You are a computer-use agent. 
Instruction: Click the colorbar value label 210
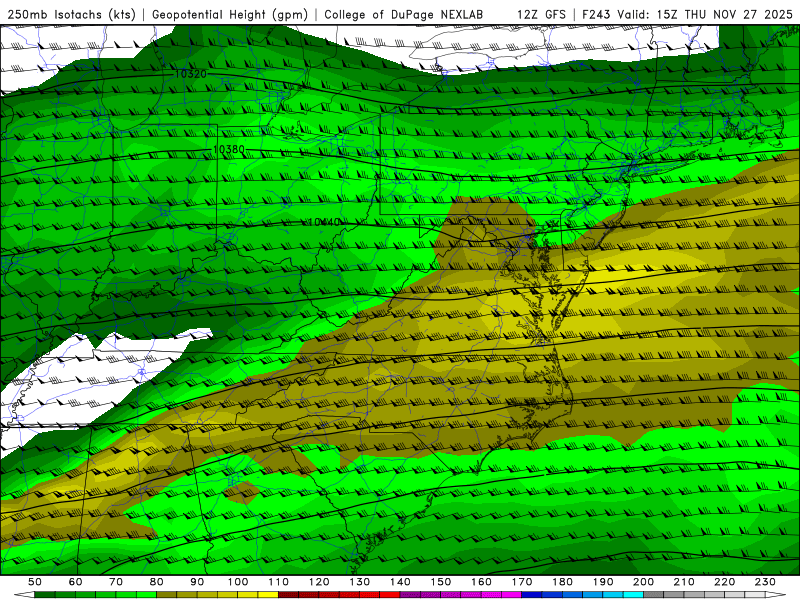click(x=684, y=582)
